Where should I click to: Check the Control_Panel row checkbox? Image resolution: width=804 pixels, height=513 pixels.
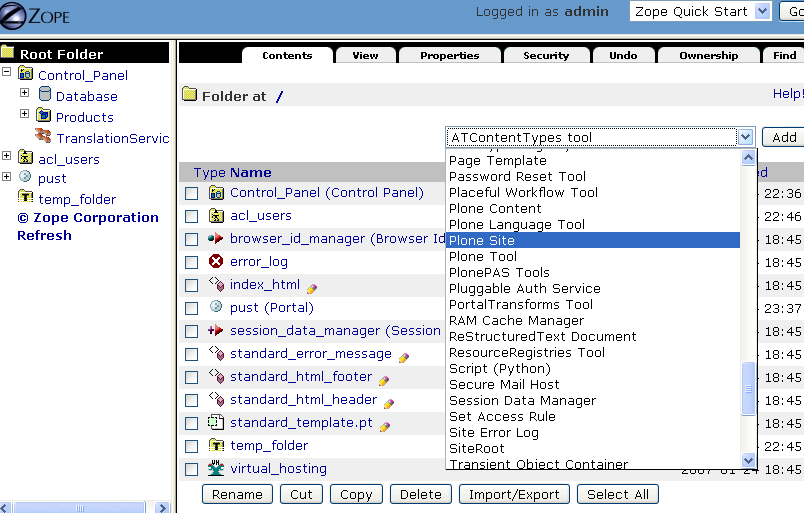tap(192, 193)
